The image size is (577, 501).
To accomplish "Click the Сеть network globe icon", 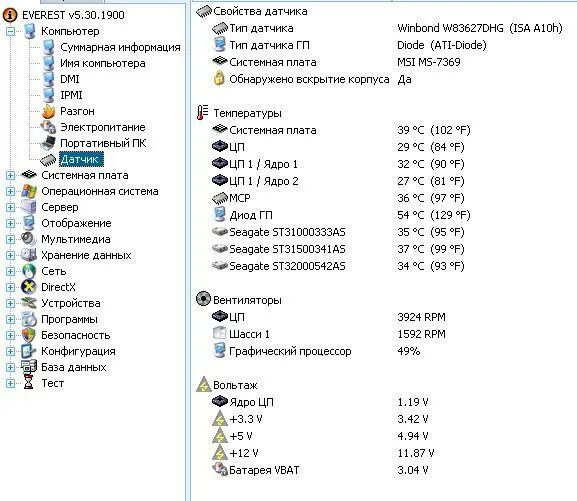I will point(29,271).
